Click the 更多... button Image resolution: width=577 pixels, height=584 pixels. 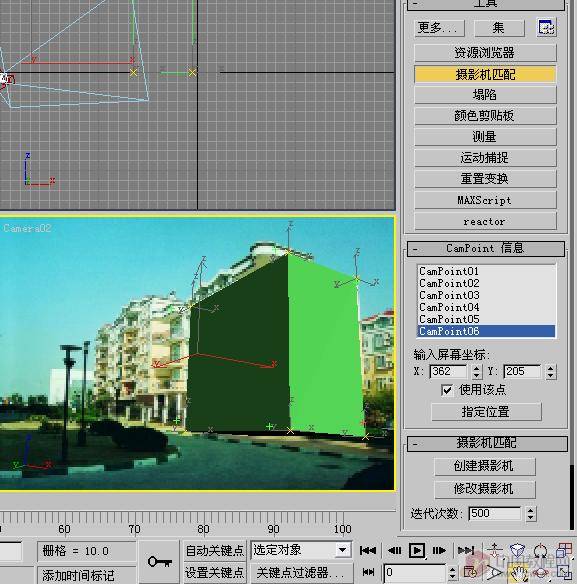pos(439,28)
